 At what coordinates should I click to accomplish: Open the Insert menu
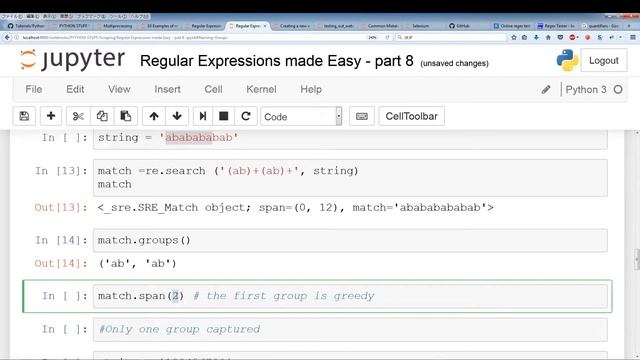pos(167,89)
